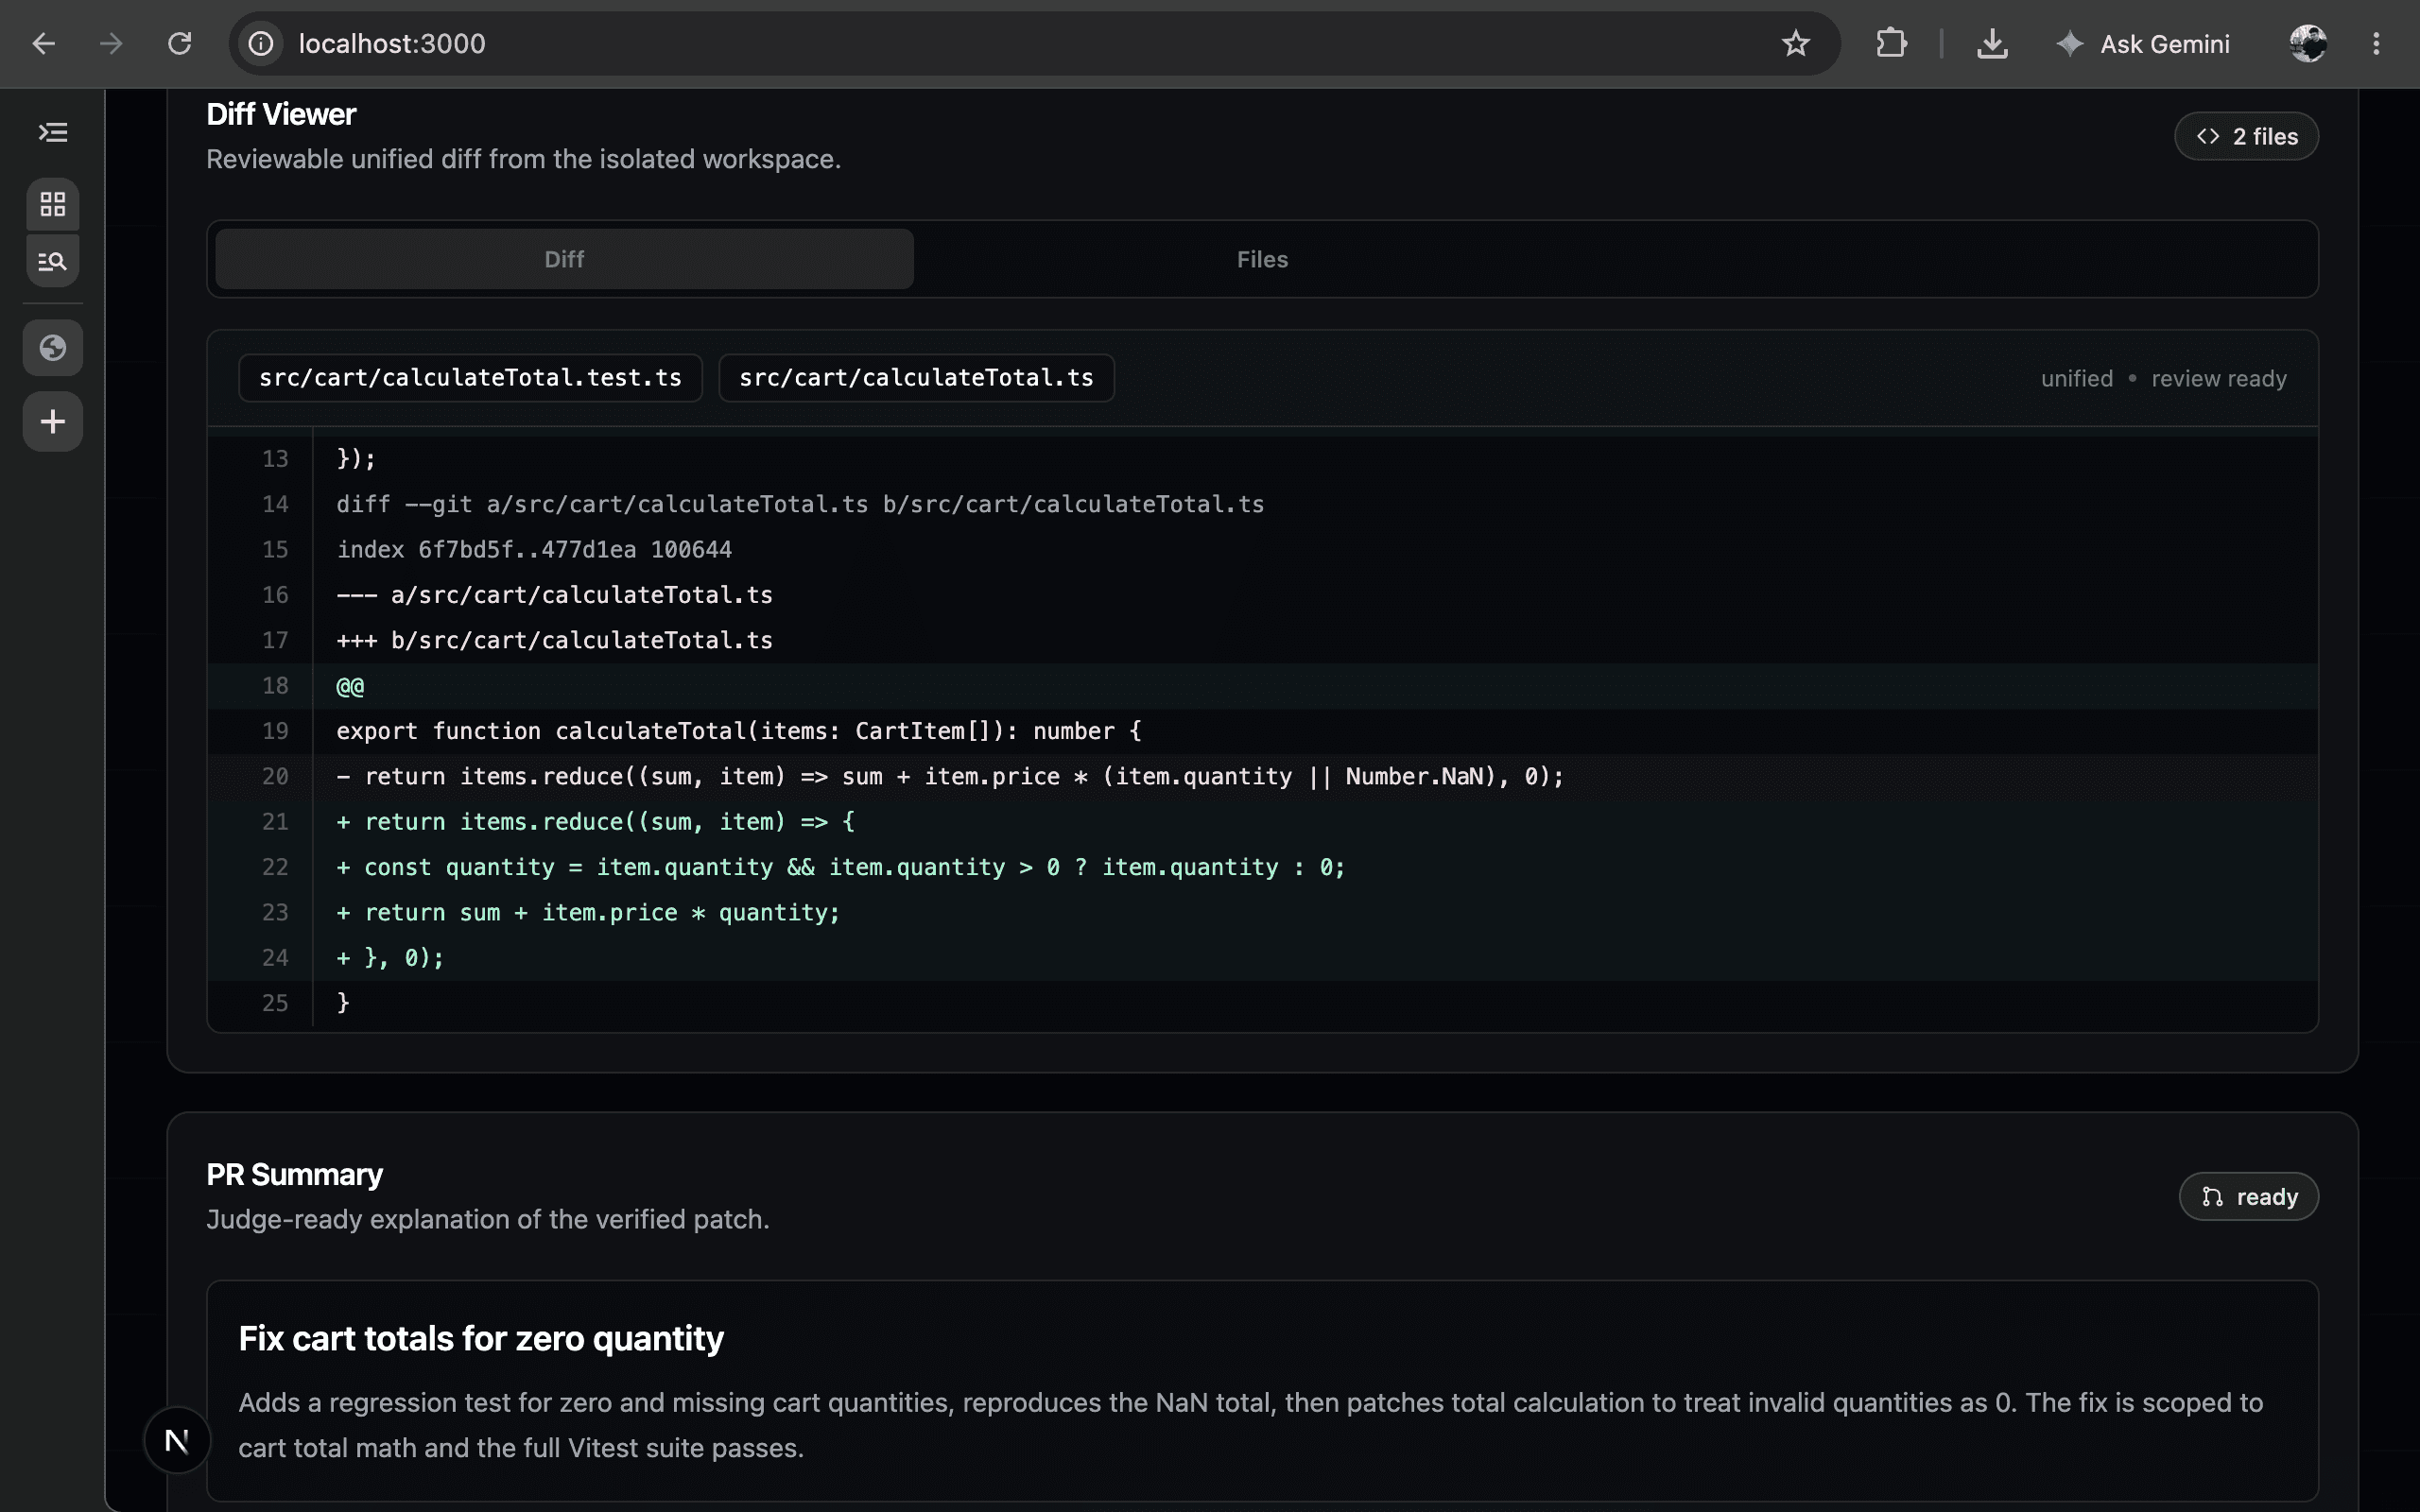The image size is (2420, 1512).
Task: Click the browser forward arrow
Action: click(x=111, y=43)
